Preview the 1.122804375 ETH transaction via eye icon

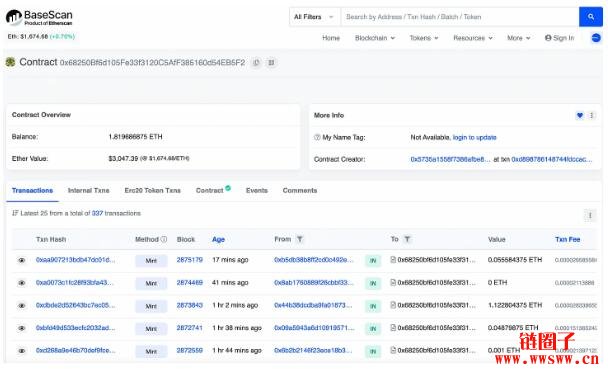click(22, 306)
